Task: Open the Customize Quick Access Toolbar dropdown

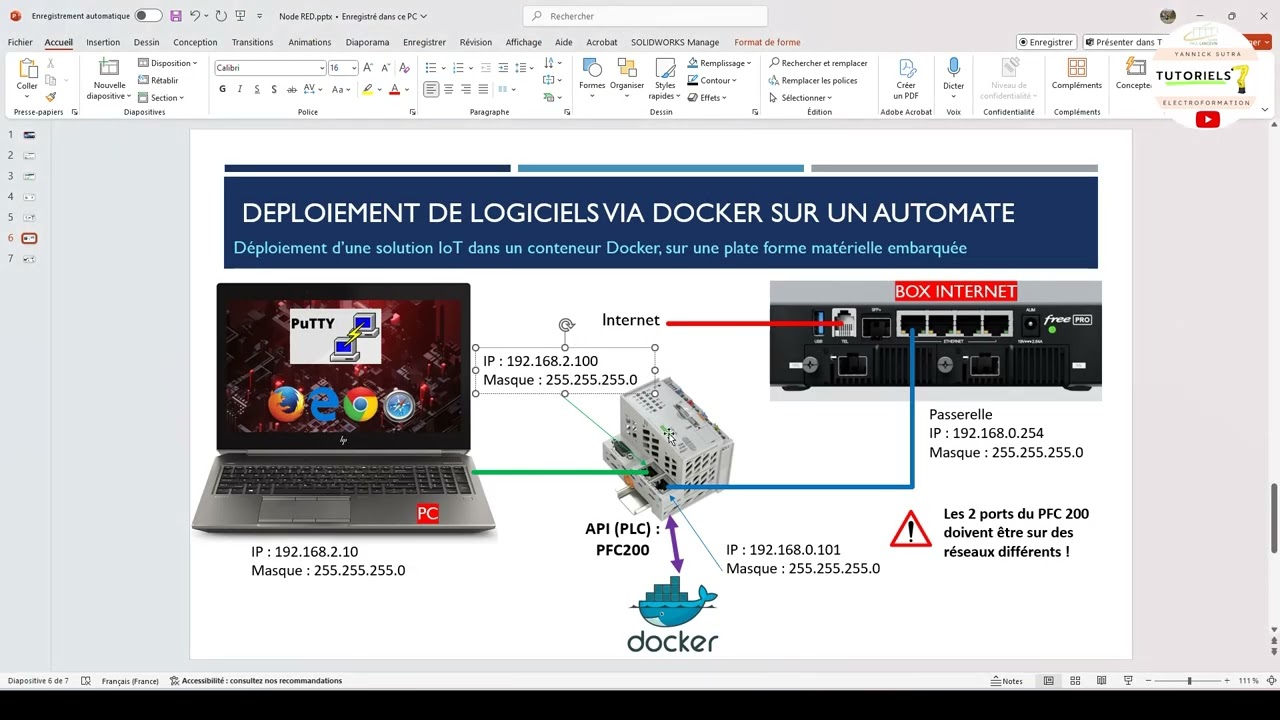Action: pyautogui.click(x=260, y=16)
